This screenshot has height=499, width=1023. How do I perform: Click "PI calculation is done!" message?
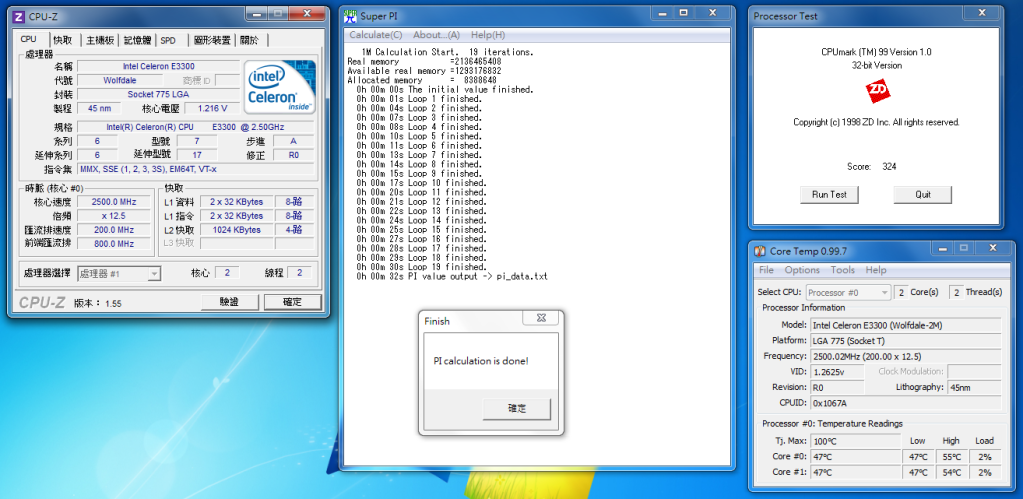pyautogui.click(x=481, y=361)
